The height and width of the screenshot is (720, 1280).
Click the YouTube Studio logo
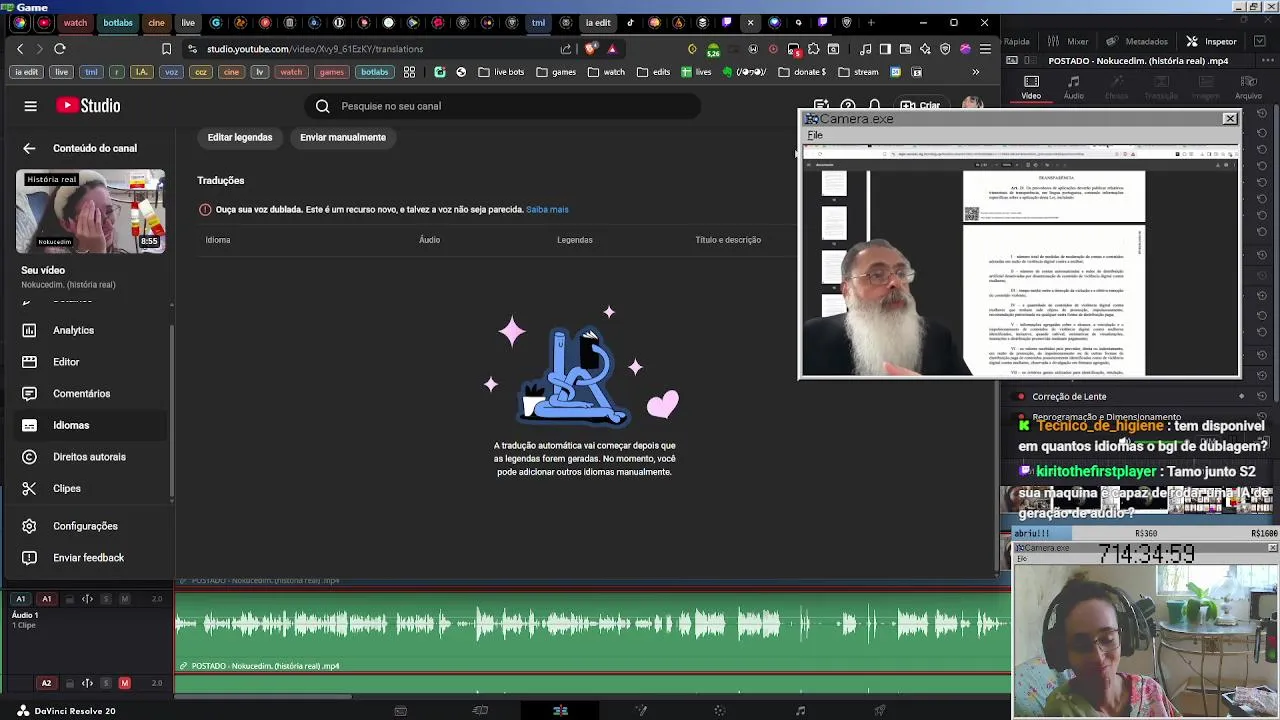click(88, 106)
